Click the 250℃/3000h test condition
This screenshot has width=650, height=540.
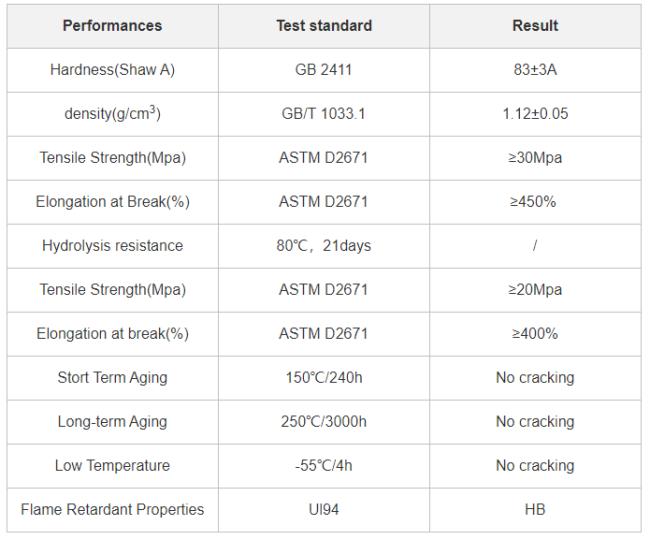[324, 421]
